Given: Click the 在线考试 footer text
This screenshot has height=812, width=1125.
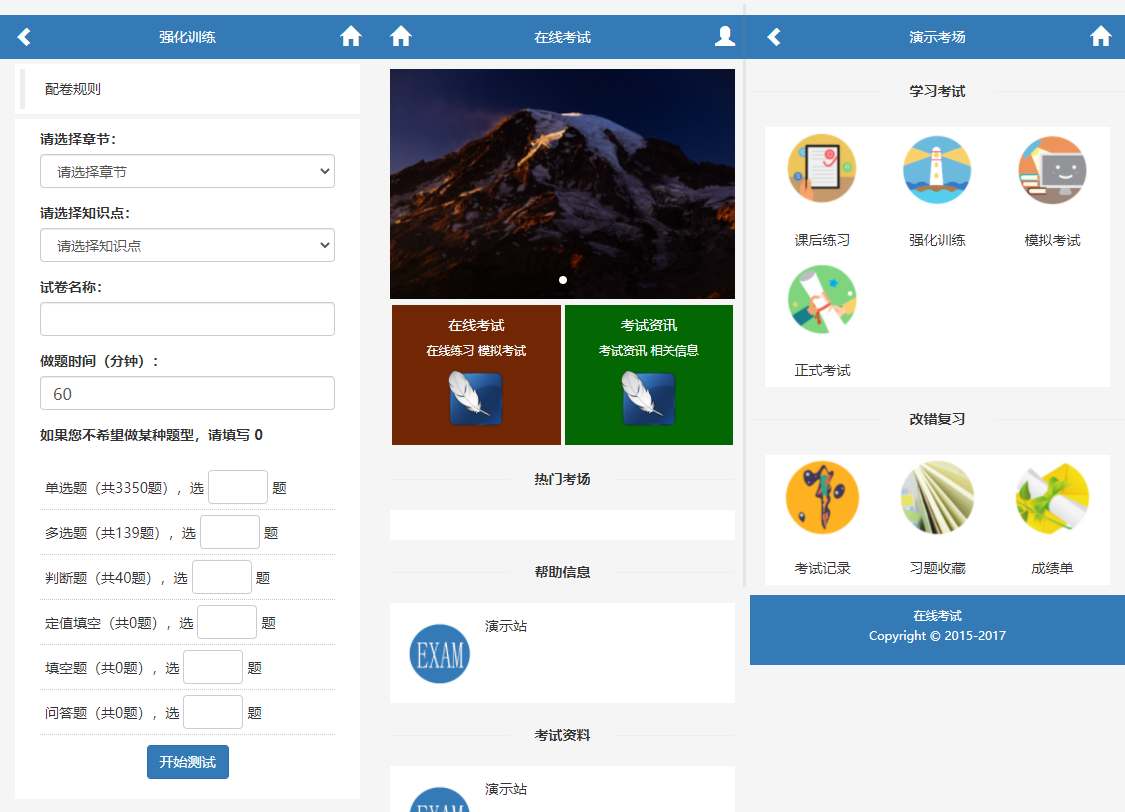Looking at the screenshot, I should pos(937,615).
